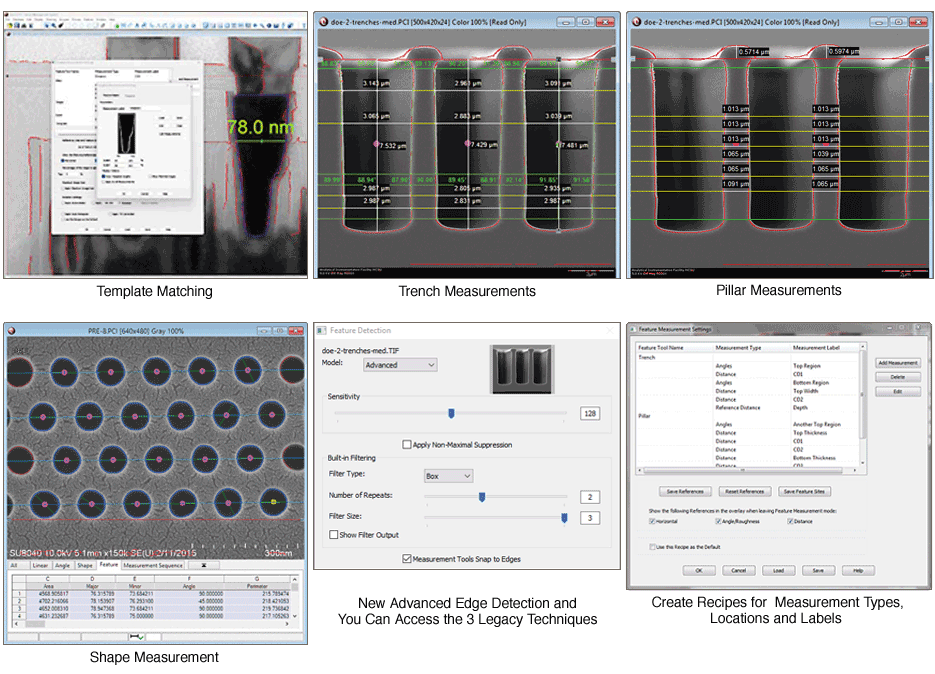This screenshot has width=935, height=674.
Task: Tick the Show Filter Output checkbox
Action: tap(334, 534)
